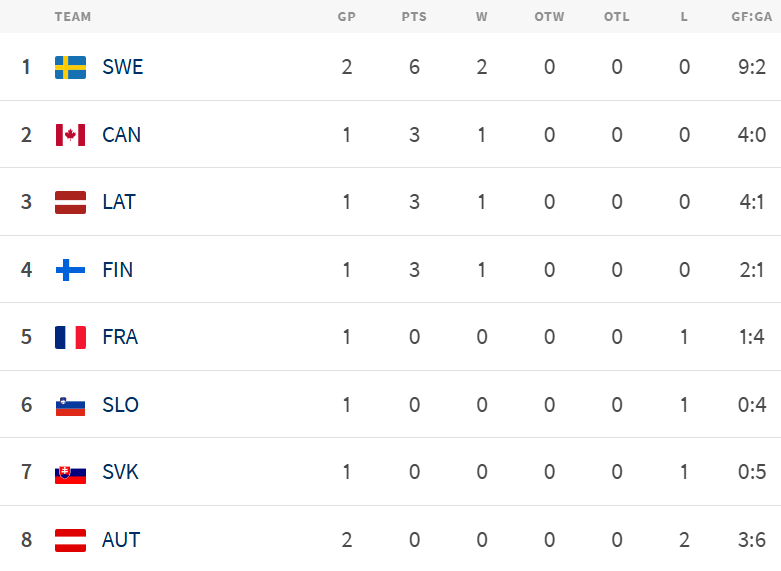Click the TEAM column header
This screenshot has height=571, width=781.
pyautogui.click(x=73, y=17)
